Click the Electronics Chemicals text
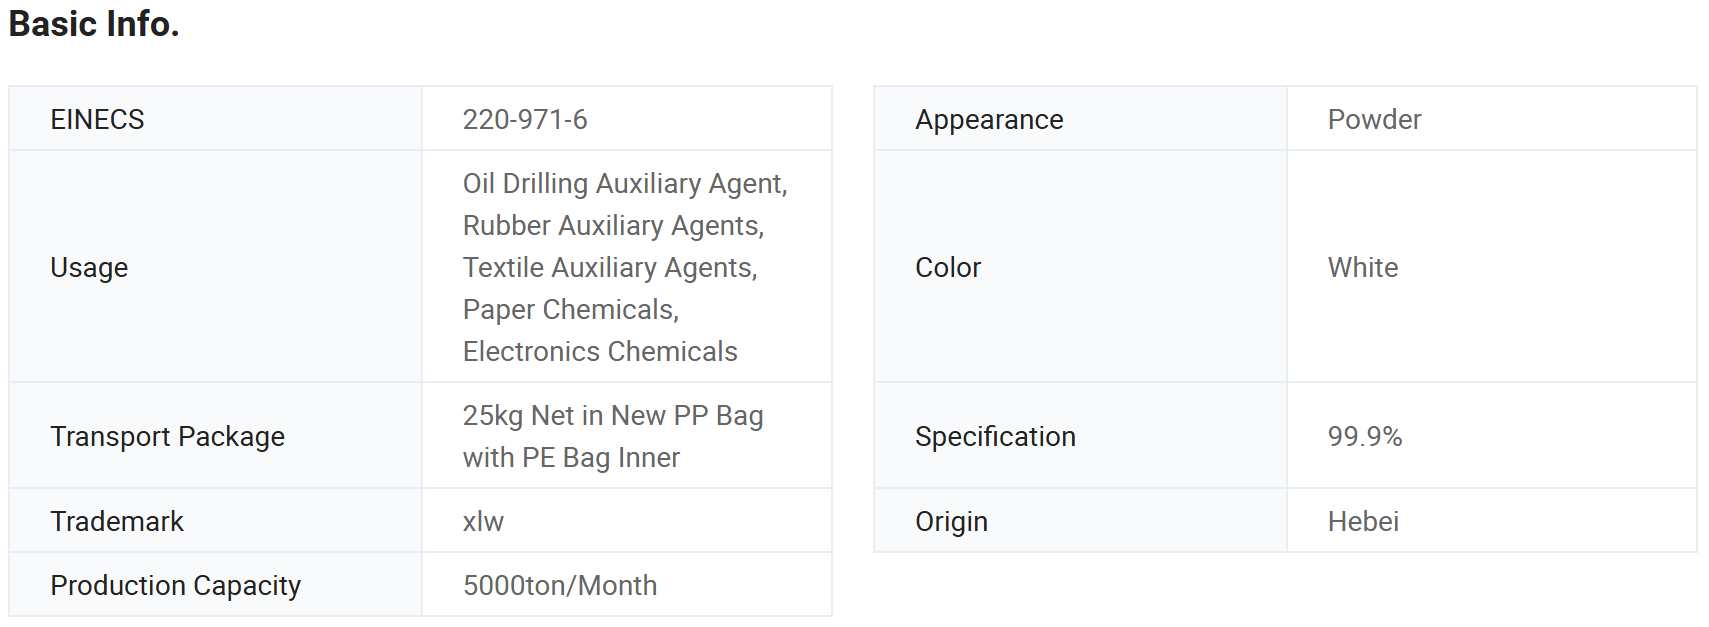 (600, 351)
